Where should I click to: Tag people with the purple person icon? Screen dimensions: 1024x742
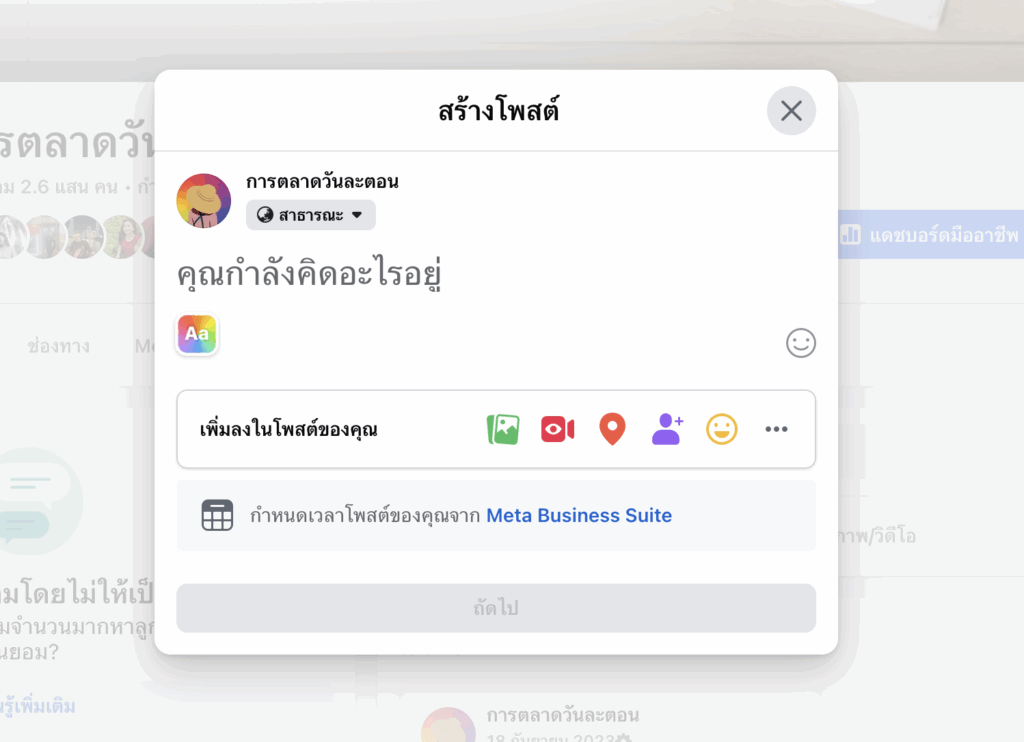(x=667, y=429)
